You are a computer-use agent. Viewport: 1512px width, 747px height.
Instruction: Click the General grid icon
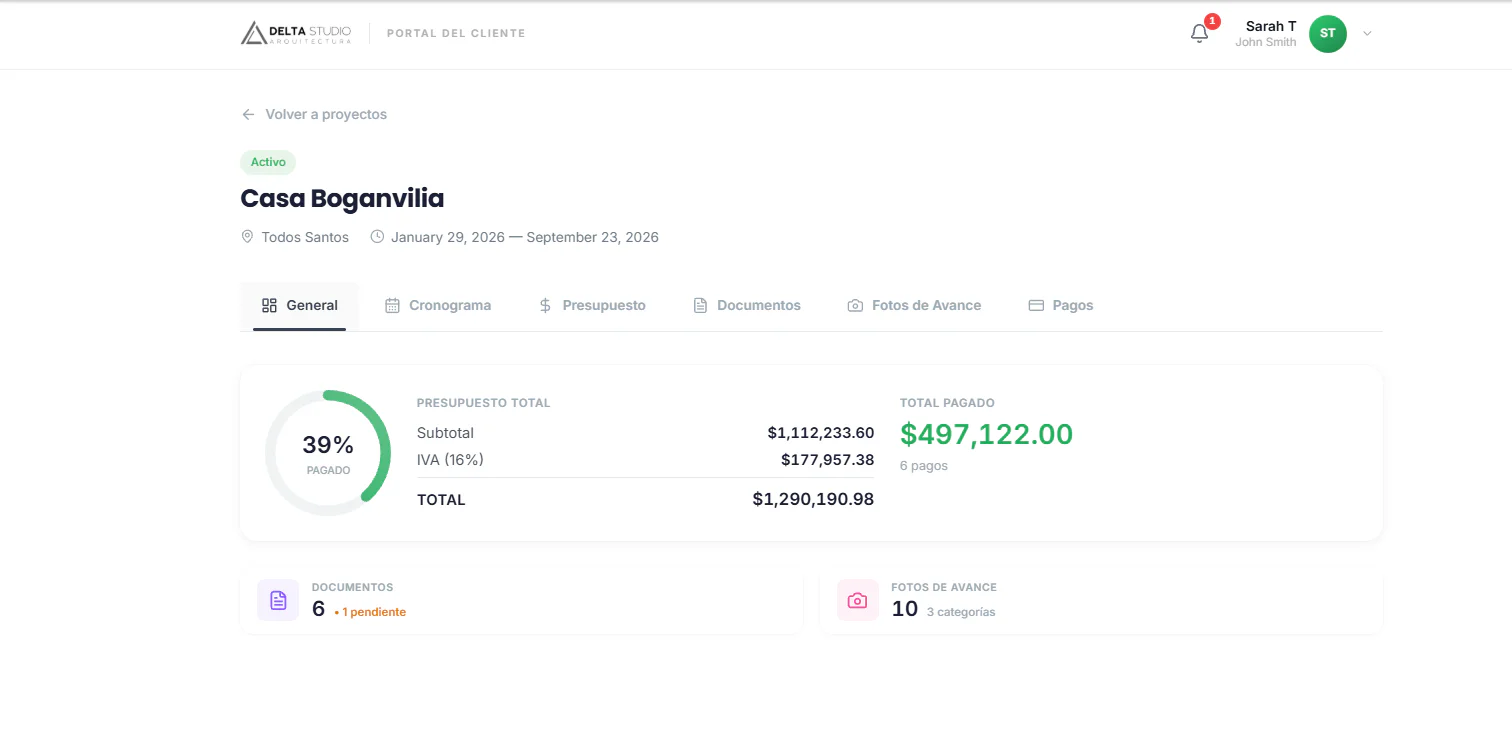[x=269, y=305]
